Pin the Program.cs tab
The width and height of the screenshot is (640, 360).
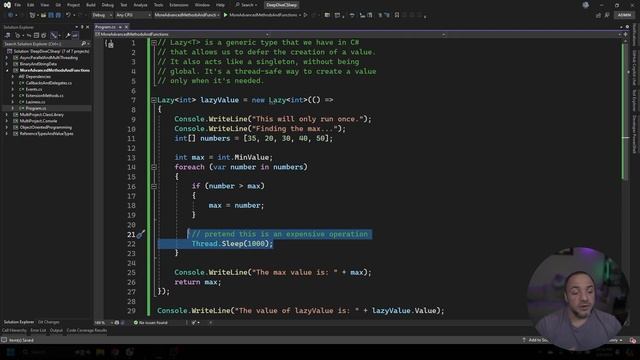pos(120,27)
